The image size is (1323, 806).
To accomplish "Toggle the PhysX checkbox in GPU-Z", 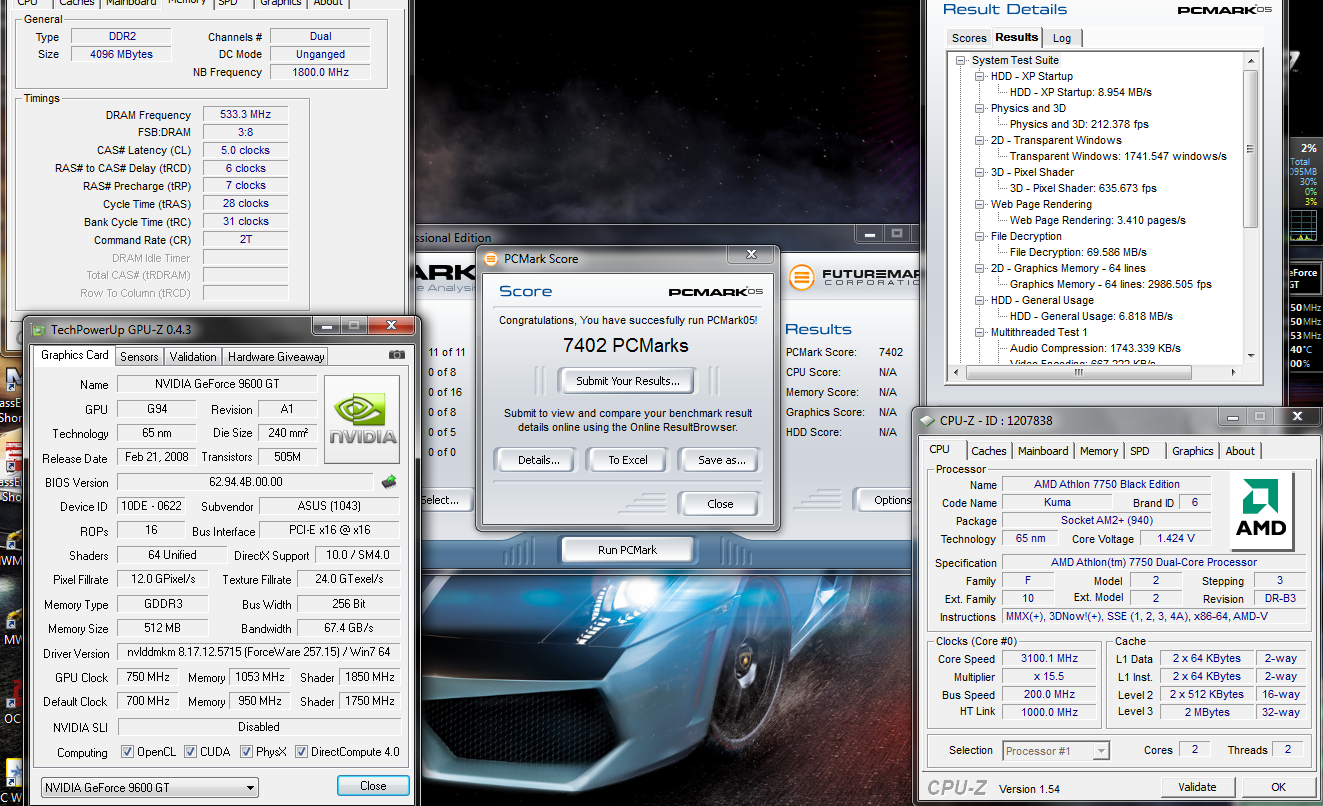I will 247,752.
